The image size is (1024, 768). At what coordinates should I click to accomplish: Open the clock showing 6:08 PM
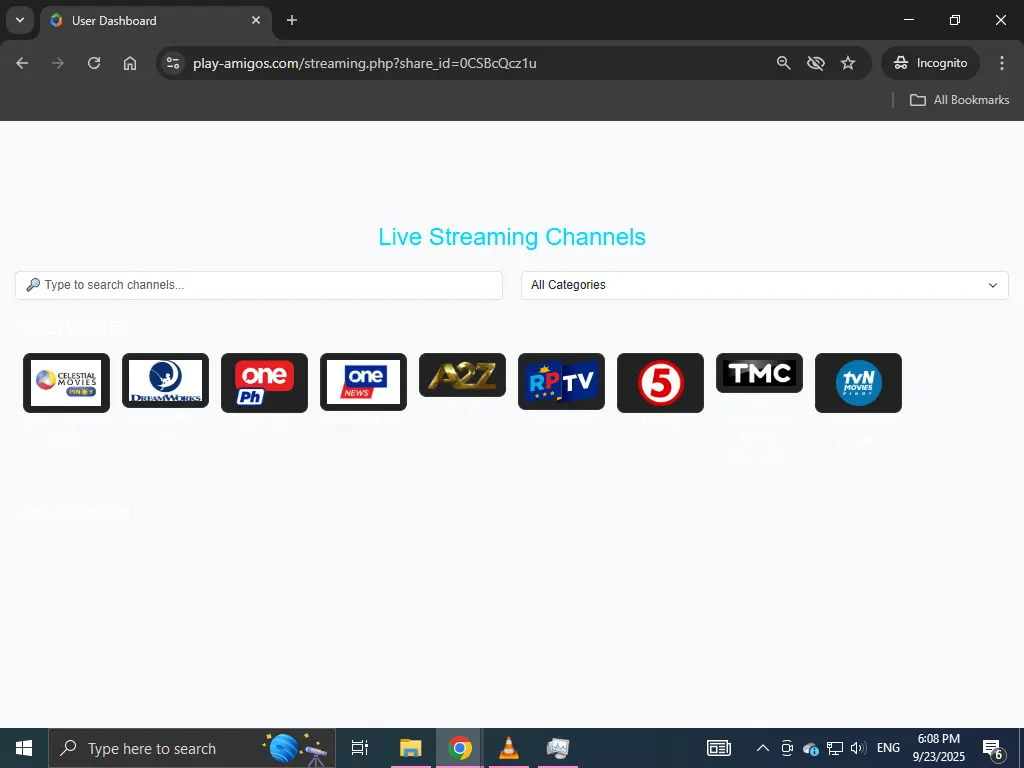pyautogui.click(x=938, y=748)
